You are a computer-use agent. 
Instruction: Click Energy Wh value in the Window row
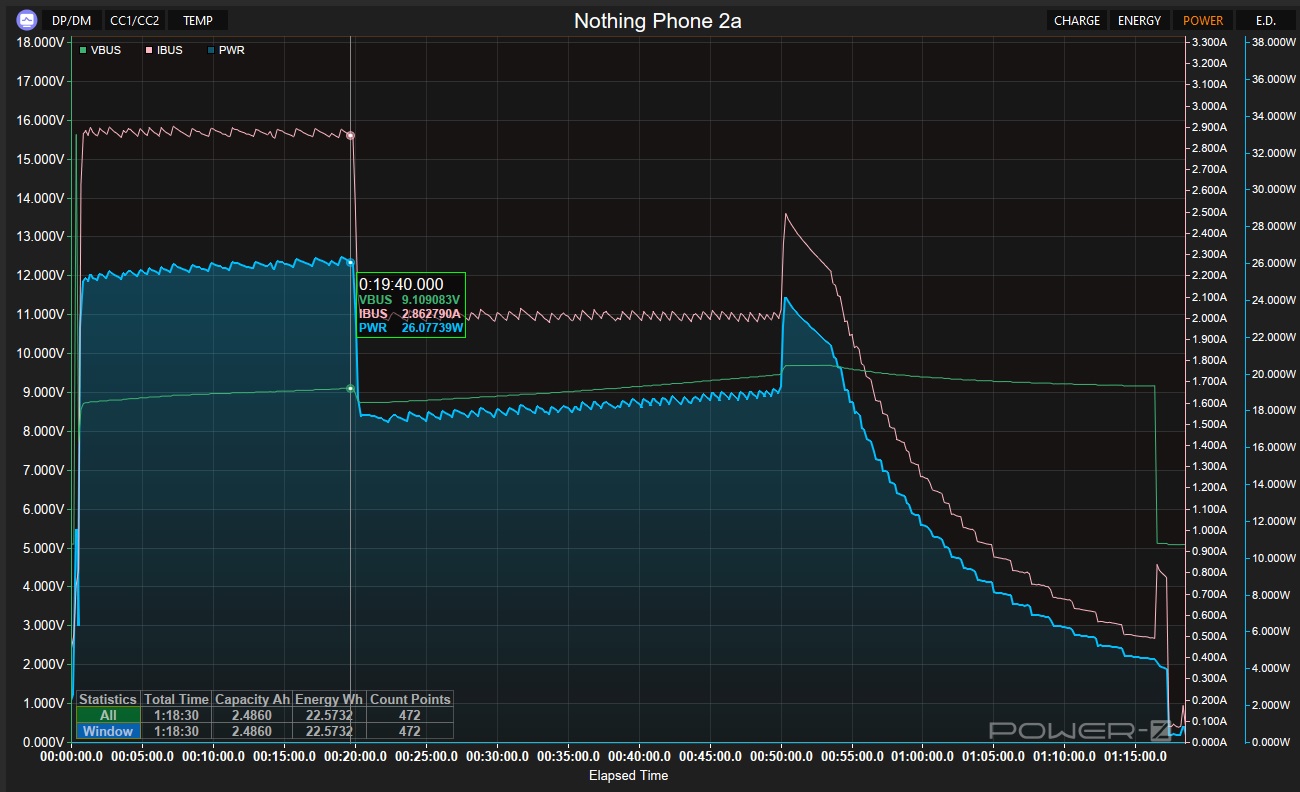pyautogui.click(x=330, y=731)
